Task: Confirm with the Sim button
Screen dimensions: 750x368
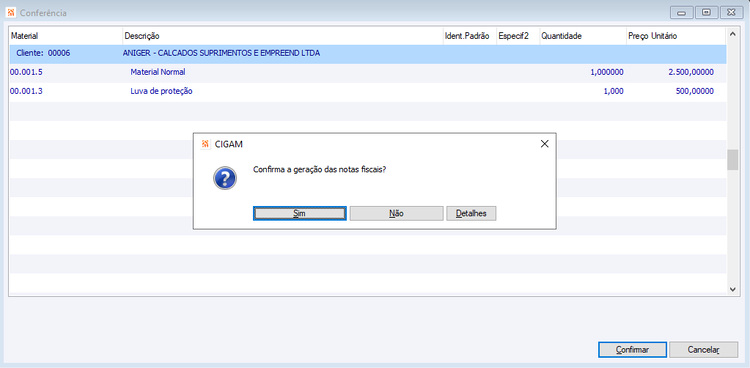Action: point(299,213)
